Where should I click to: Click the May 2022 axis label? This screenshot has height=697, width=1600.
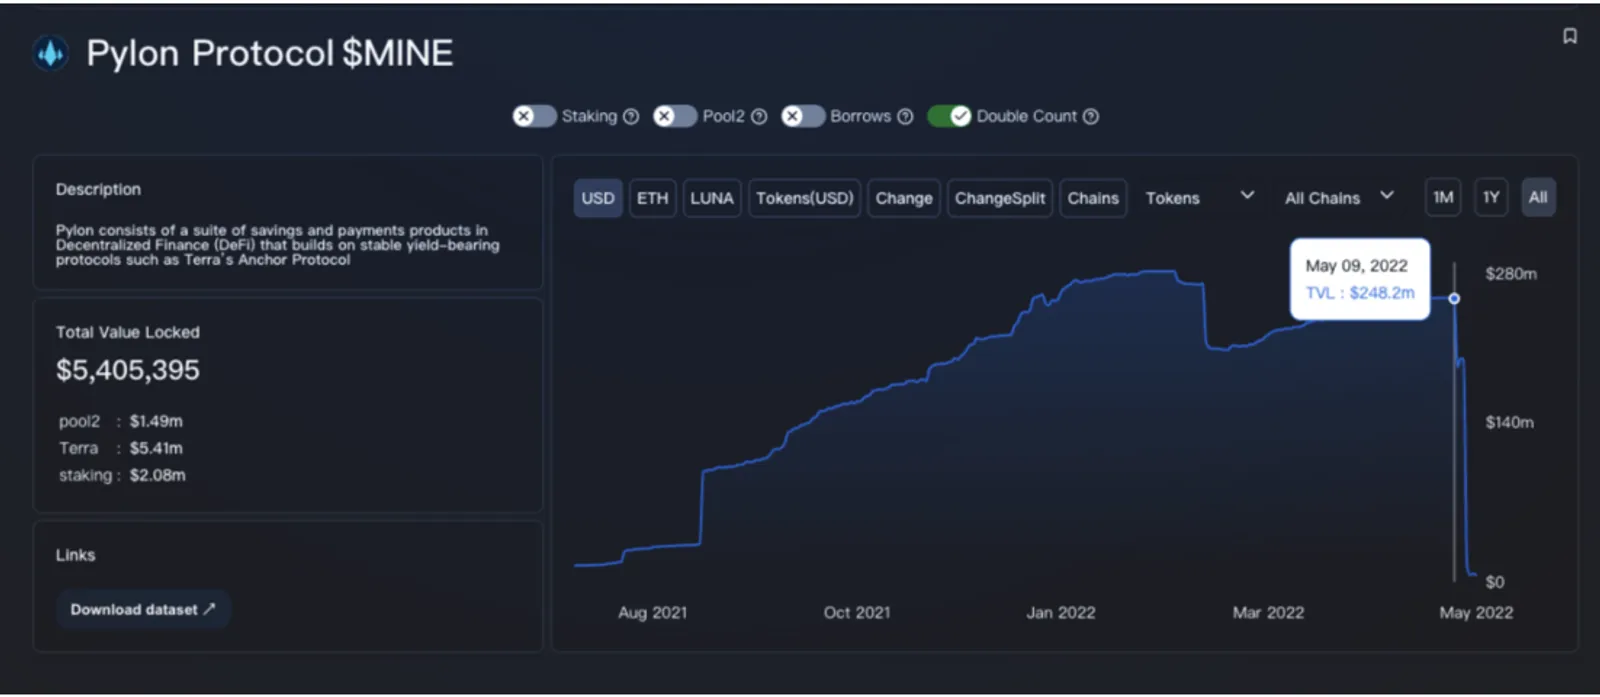[x=1476, y=613]
